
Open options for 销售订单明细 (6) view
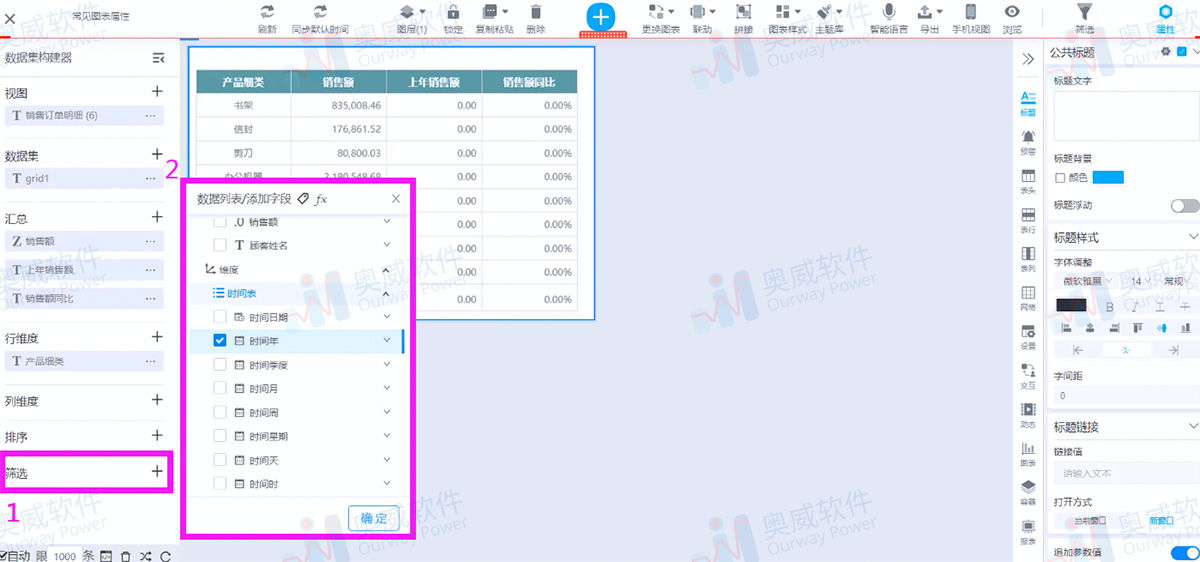point(151,116)
